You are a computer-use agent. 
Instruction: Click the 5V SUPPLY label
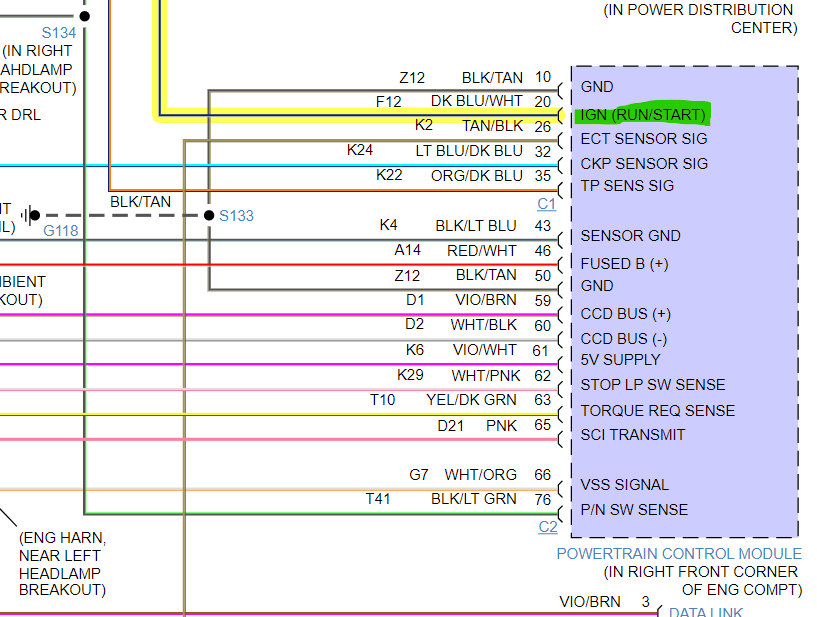tap(621, 360)
